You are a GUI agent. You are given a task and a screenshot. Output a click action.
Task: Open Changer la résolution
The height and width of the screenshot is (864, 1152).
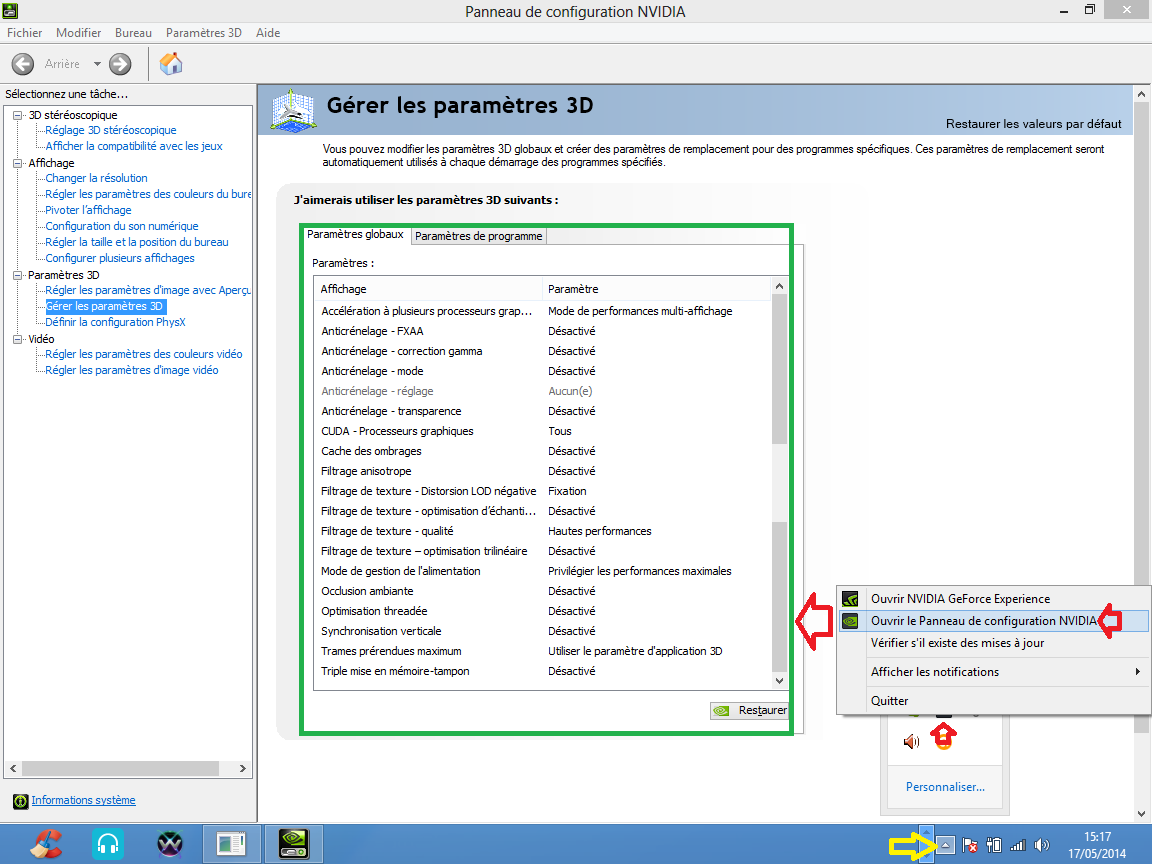[x=96, y=178]
